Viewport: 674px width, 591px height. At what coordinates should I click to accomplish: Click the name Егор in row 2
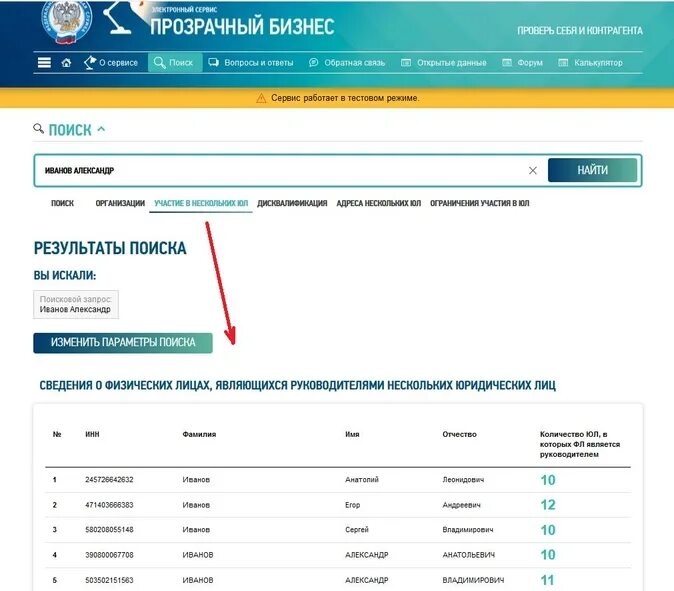[352, 505]
